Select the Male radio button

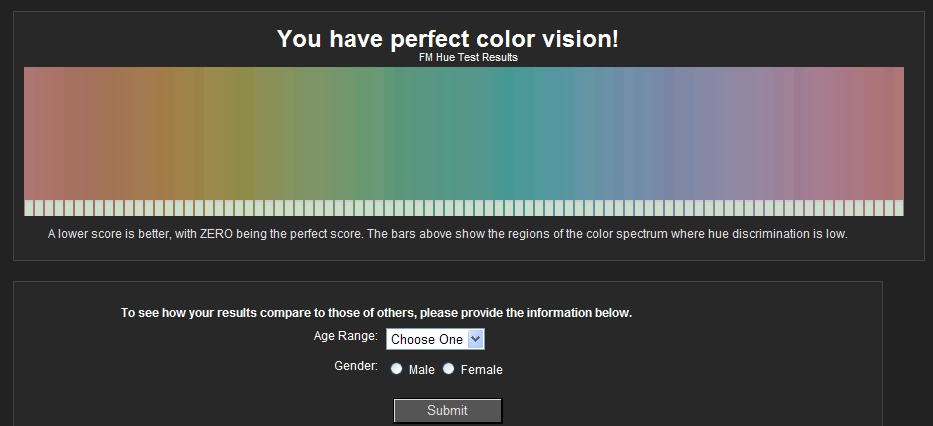coord(396,369)
